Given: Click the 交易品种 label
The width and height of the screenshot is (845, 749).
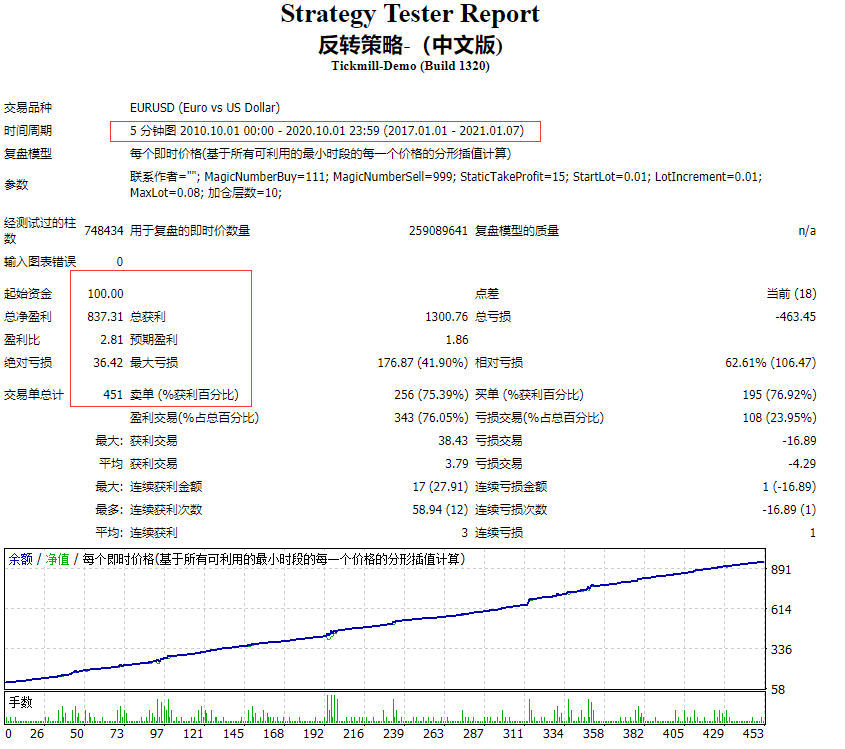Looking at the screenshot, I should (28, 108).
